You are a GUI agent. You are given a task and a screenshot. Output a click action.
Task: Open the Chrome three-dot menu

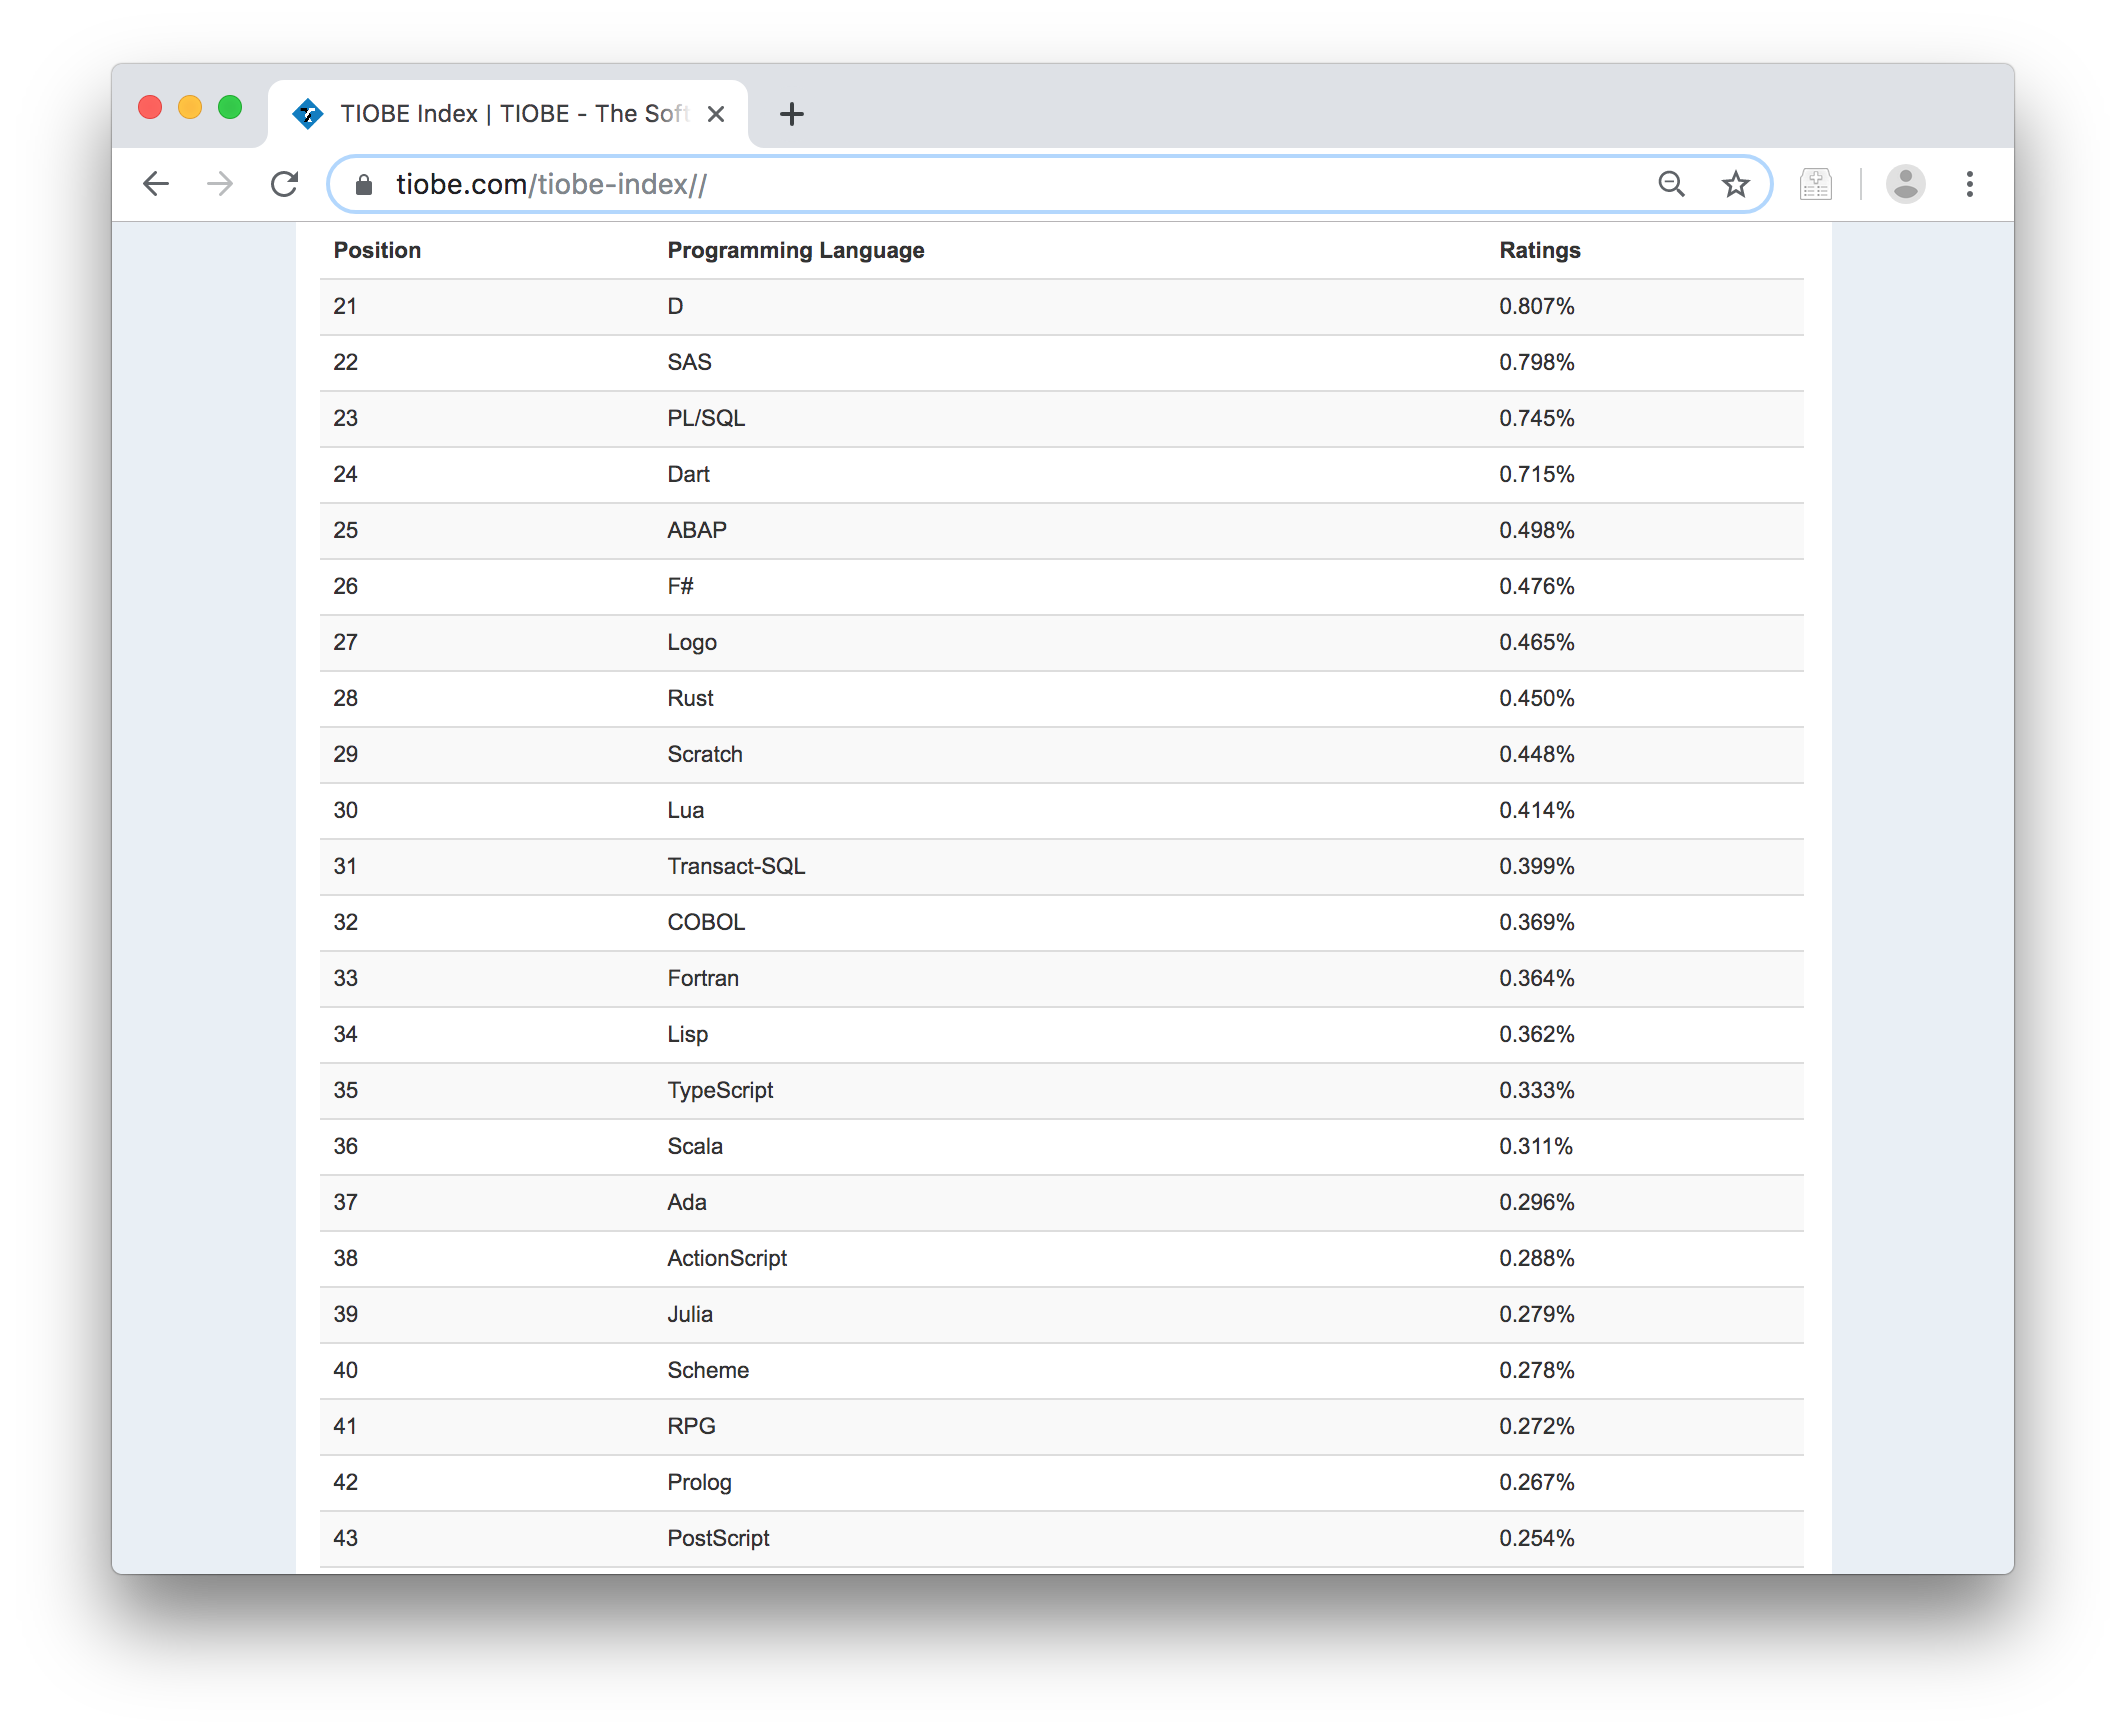tap(1969, 184)
